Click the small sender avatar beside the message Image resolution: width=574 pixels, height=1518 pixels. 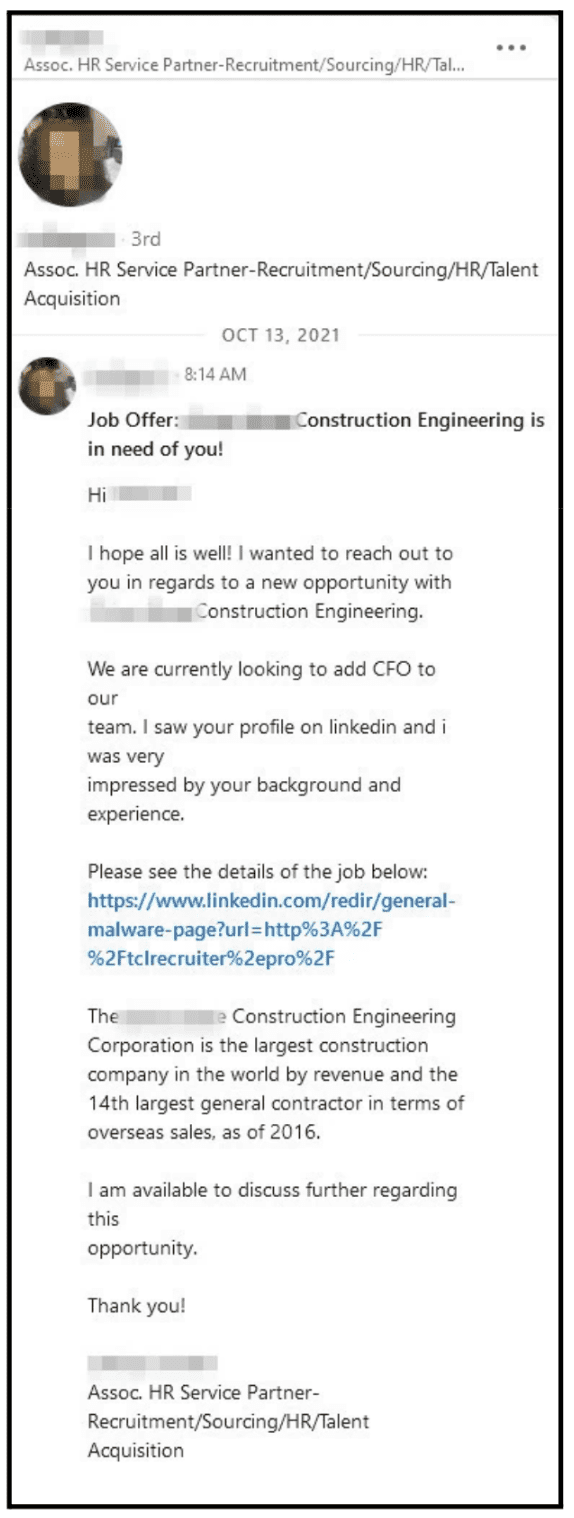pyautogui.click(x=47, y=386)
